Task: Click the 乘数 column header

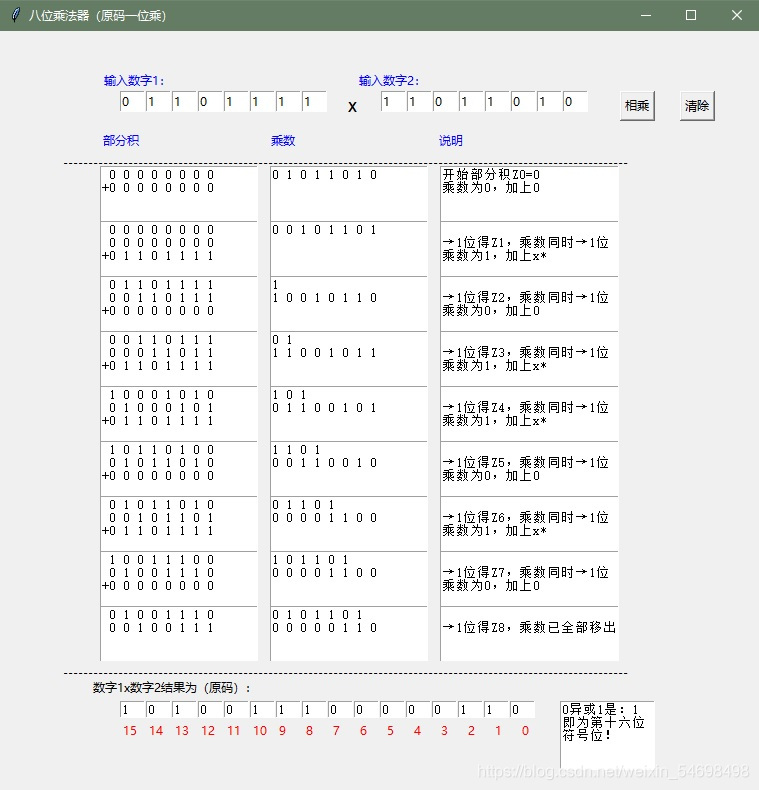Action: coord(283,141)
